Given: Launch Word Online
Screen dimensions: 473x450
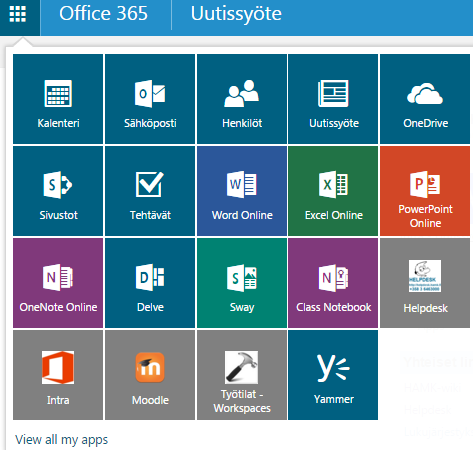Looking at the screenshot, I should [242, 191].
